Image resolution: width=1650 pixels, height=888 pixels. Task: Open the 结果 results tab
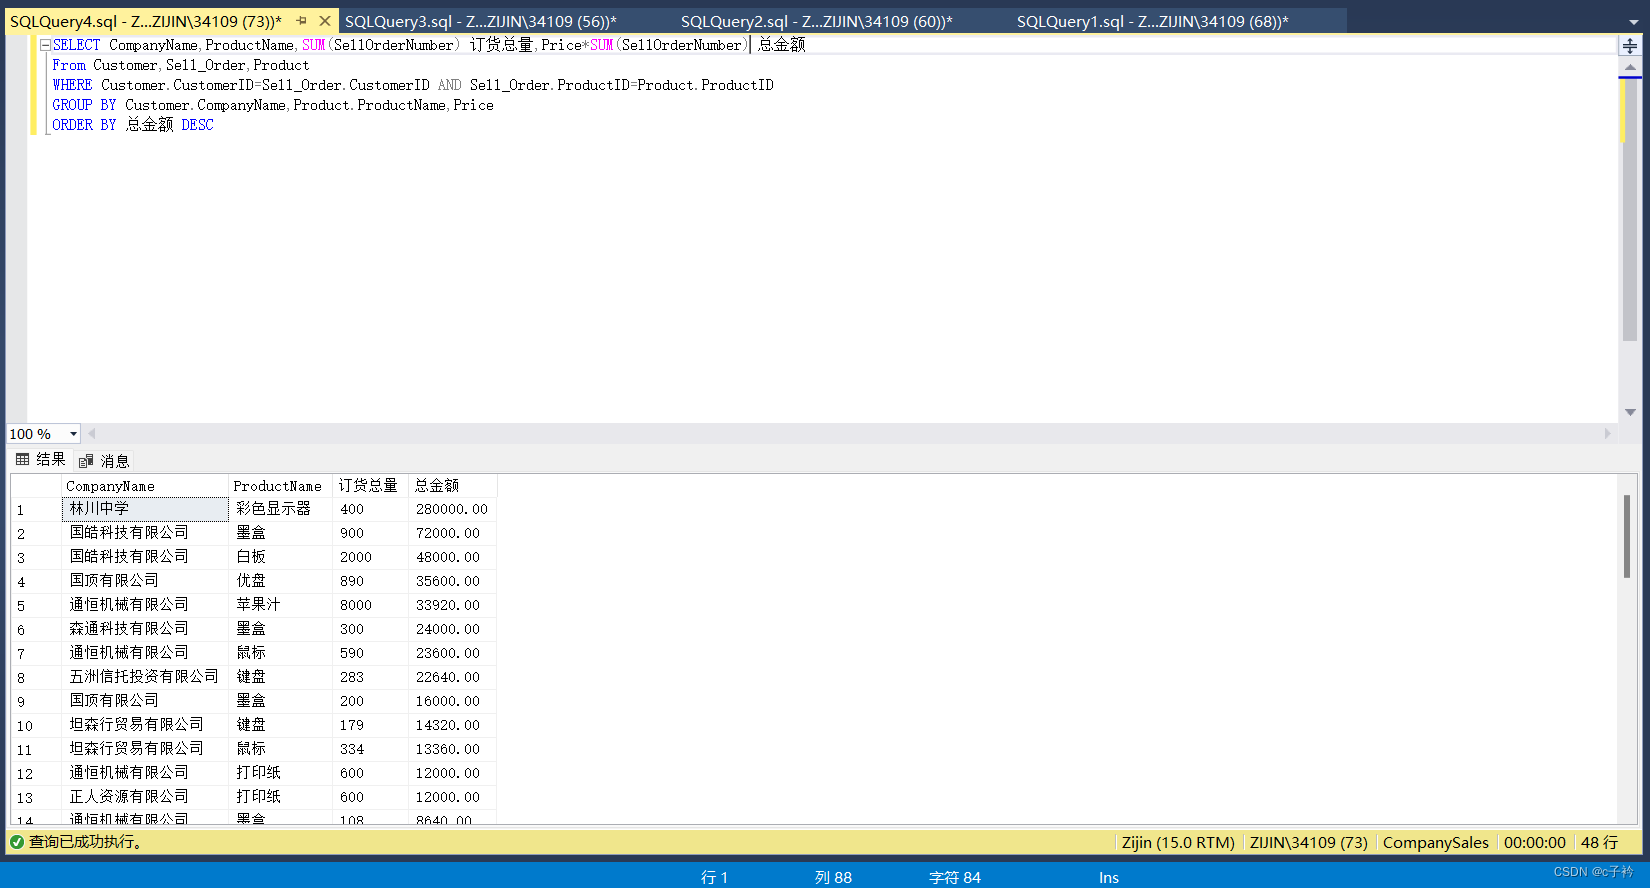pos(41,460)
